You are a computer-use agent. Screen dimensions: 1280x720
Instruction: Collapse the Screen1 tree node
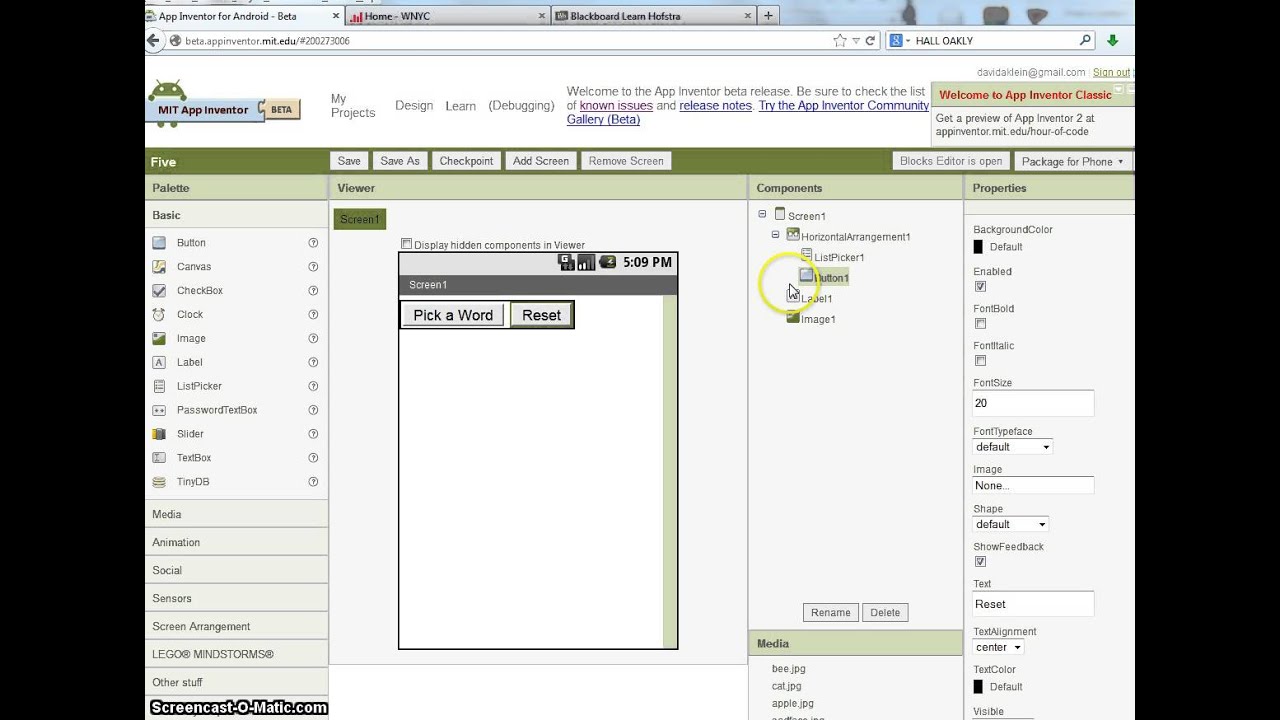click(762, 214)
